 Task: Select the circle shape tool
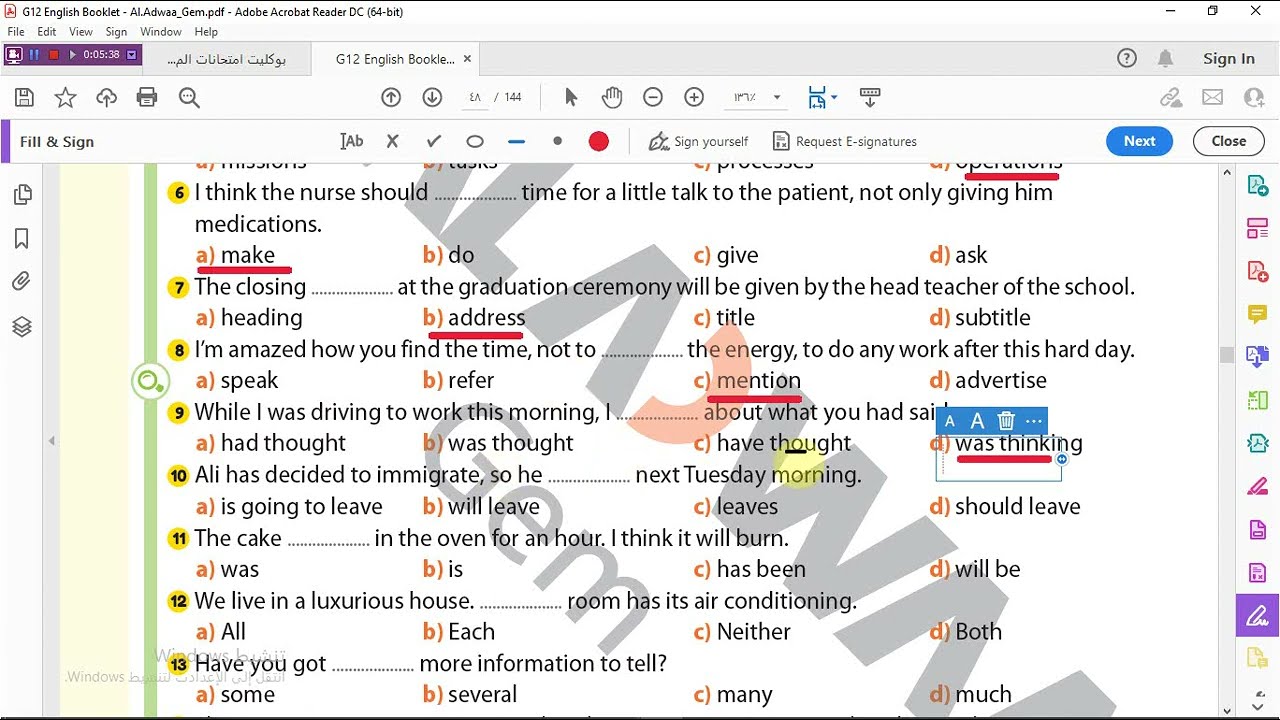(x=475, y=141)
